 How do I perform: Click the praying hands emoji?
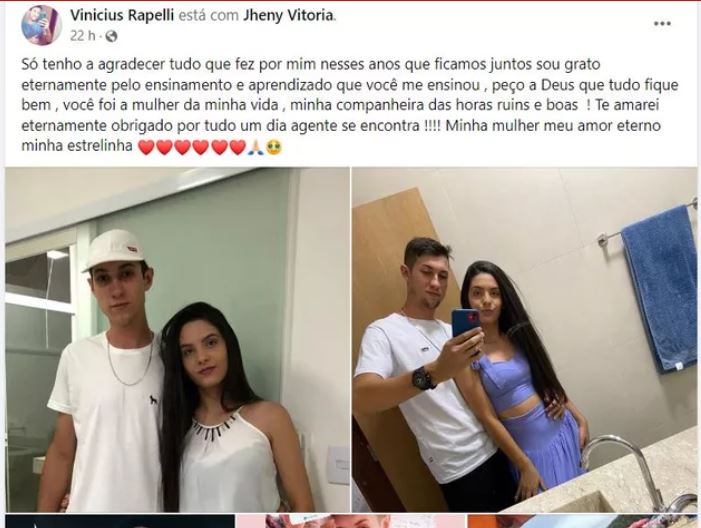(256, 147)
